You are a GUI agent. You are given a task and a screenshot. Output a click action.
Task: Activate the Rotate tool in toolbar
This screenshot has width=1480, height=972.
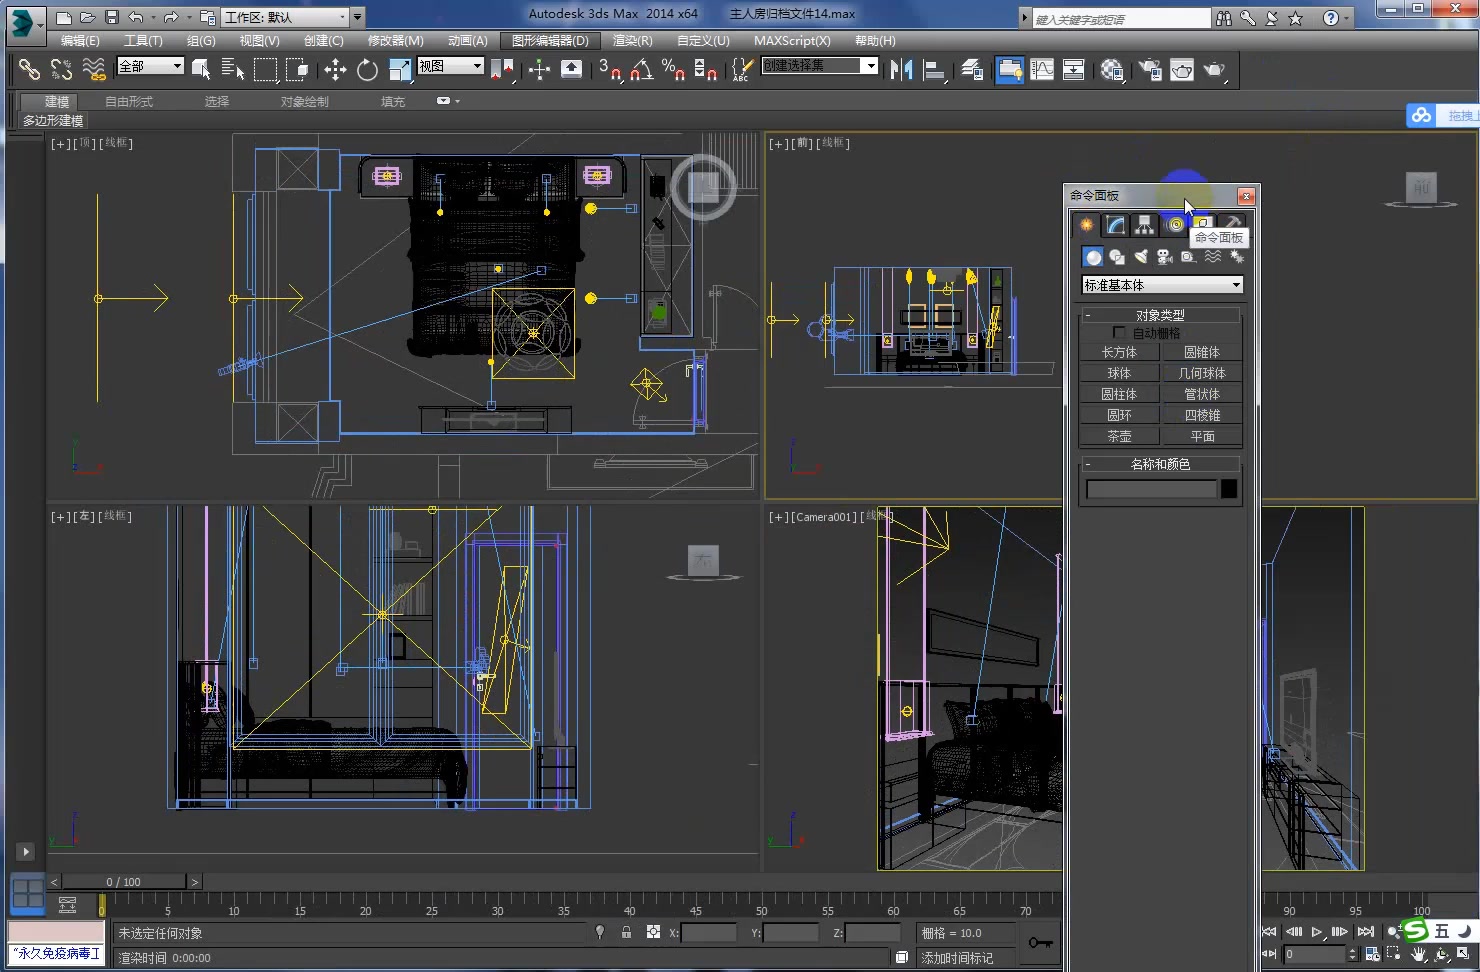[367, 69]
